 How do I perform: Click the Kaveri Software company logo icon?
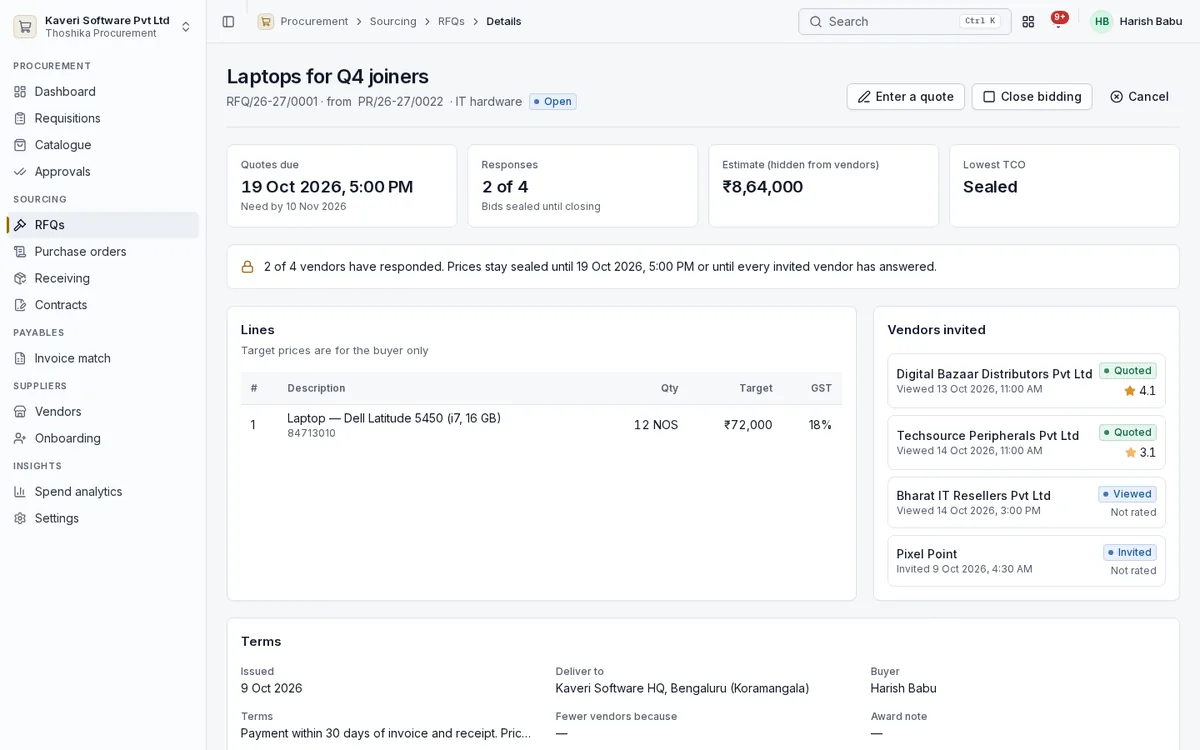coord(25,26)
